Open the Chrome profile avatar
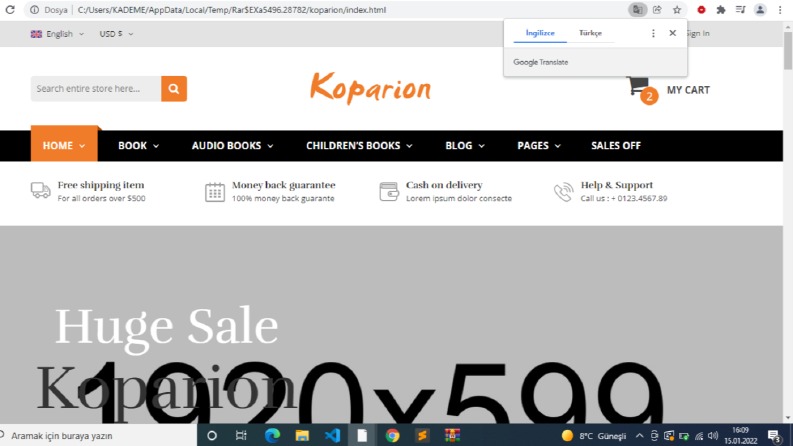Screen dimensions: 793x446 760,10
